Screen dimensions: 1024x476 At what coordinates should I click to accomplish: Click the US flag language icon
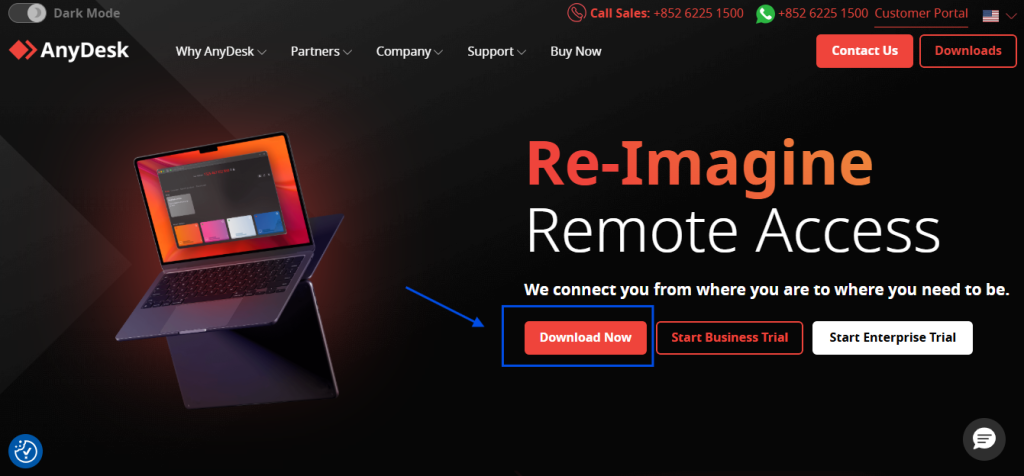click(x=991, y=16)
